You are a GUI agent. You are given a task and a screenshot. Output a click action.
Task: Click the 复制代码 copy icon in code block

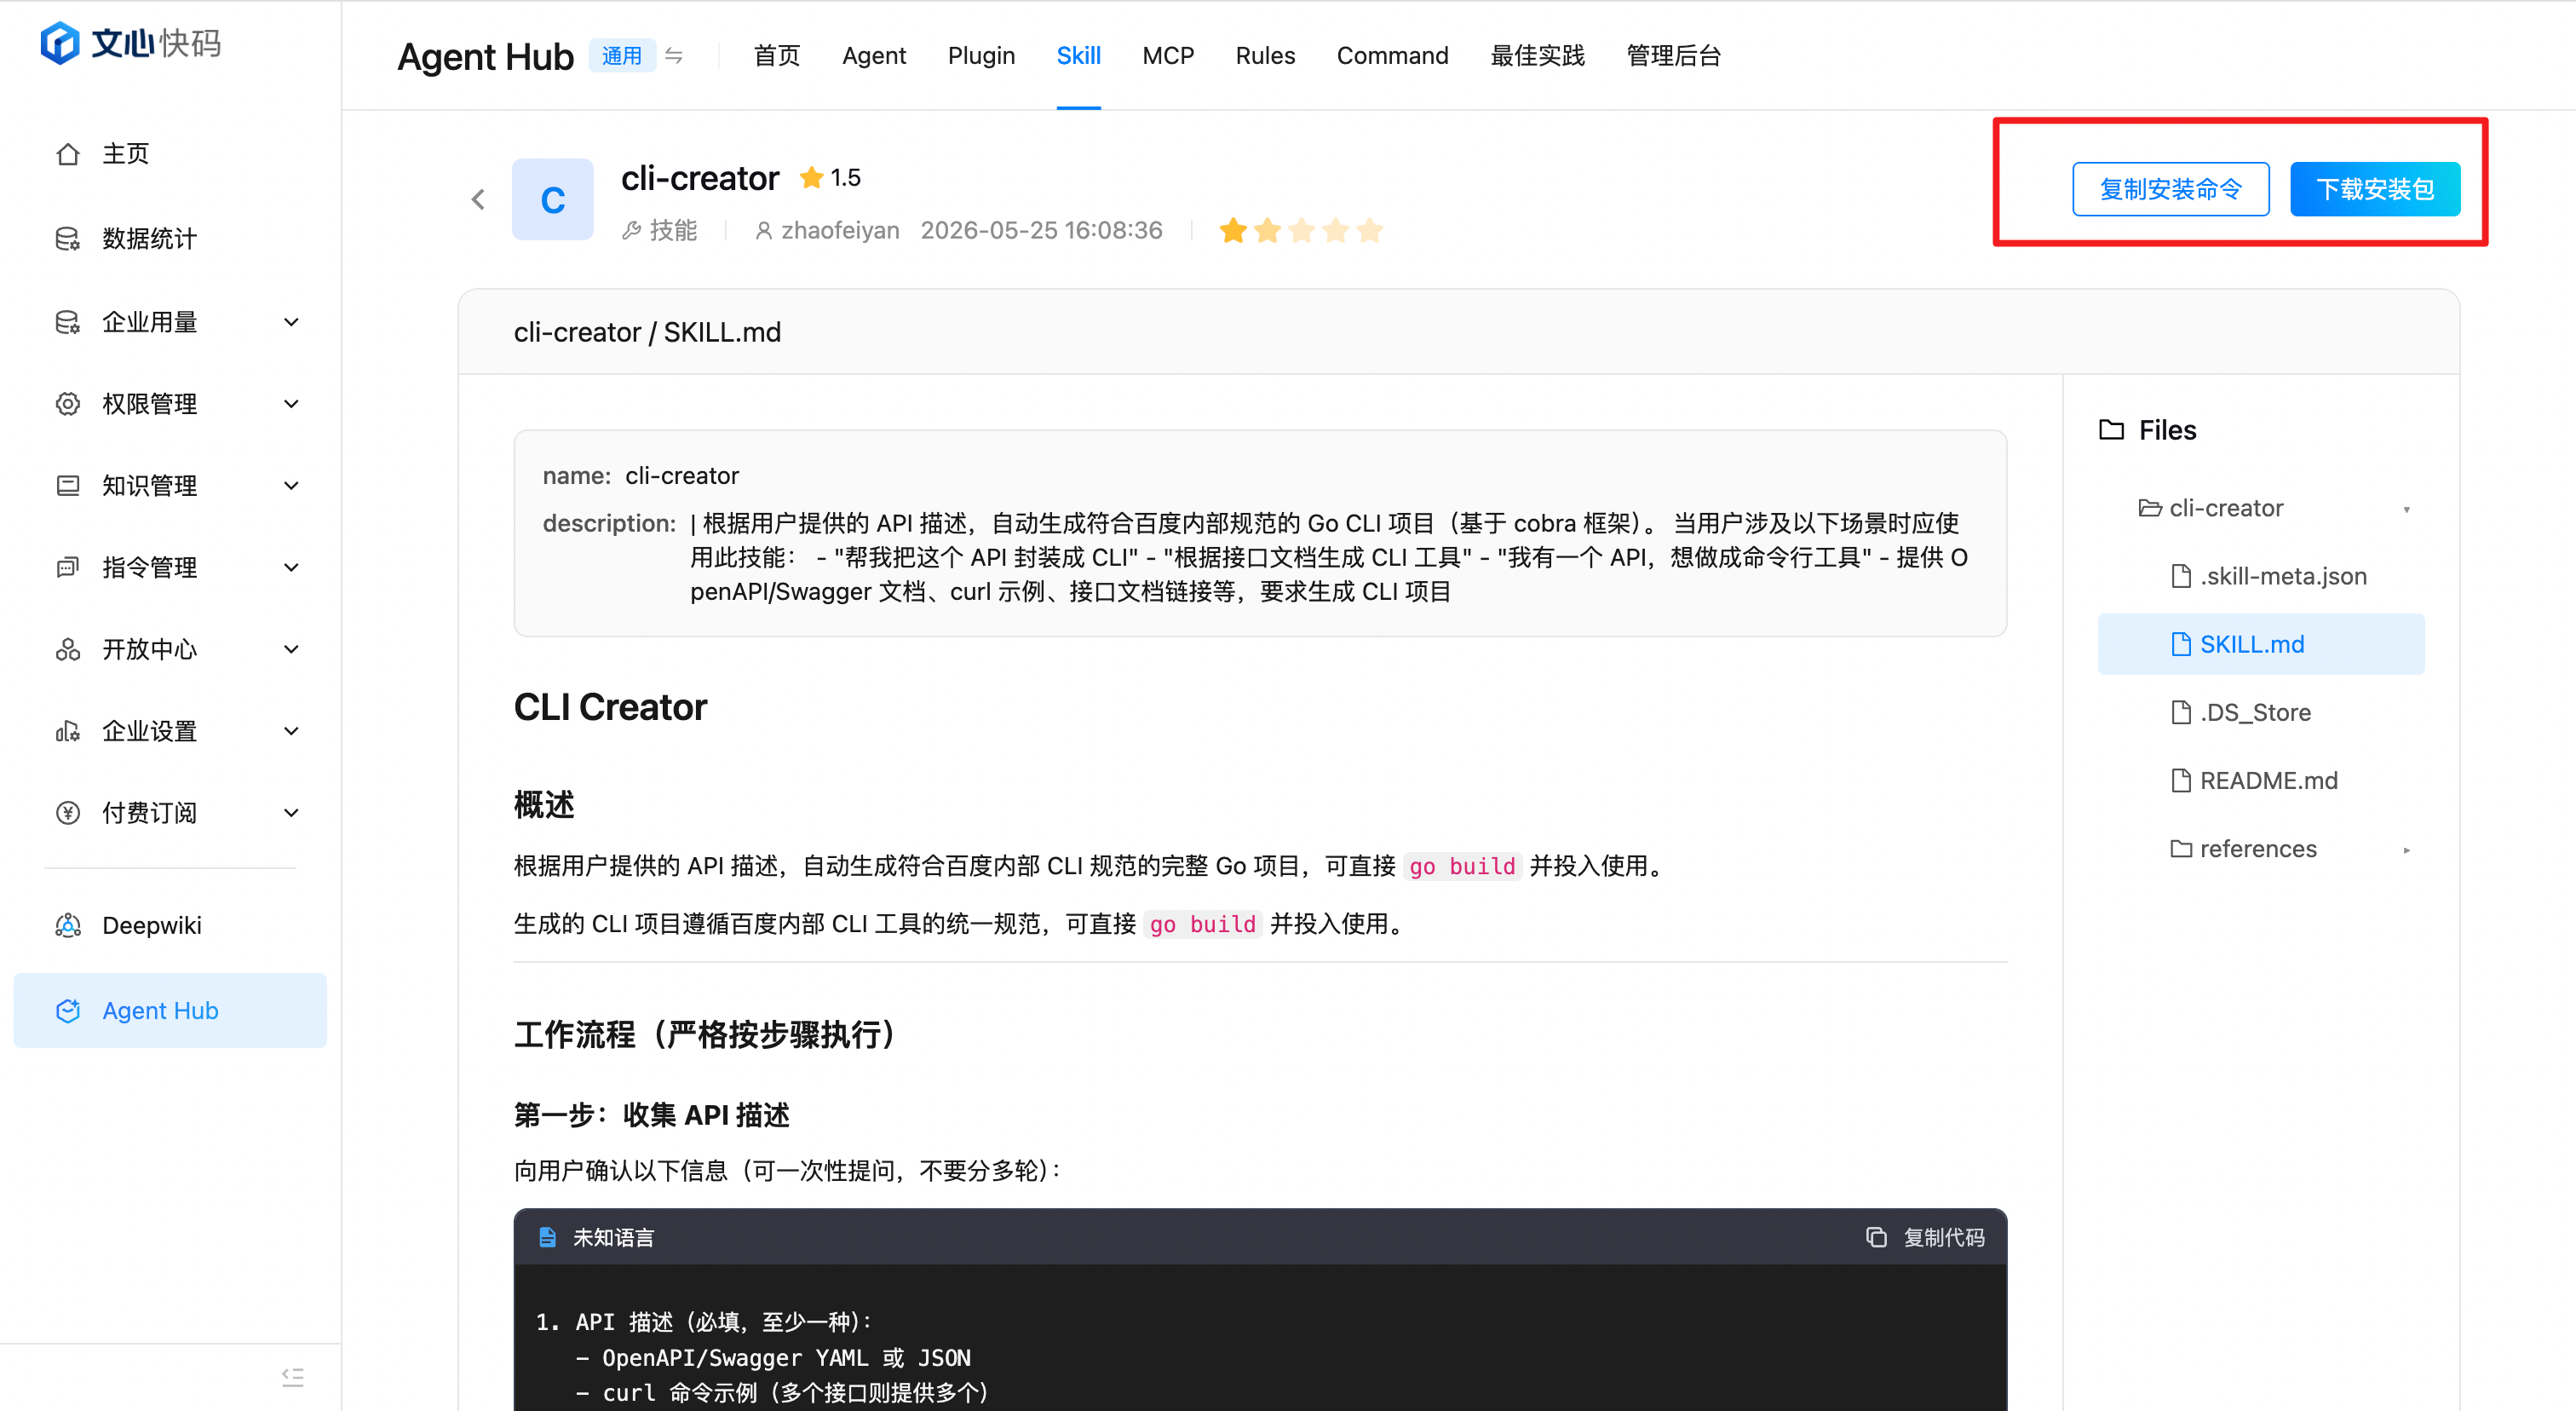tap(1876, 1237)
